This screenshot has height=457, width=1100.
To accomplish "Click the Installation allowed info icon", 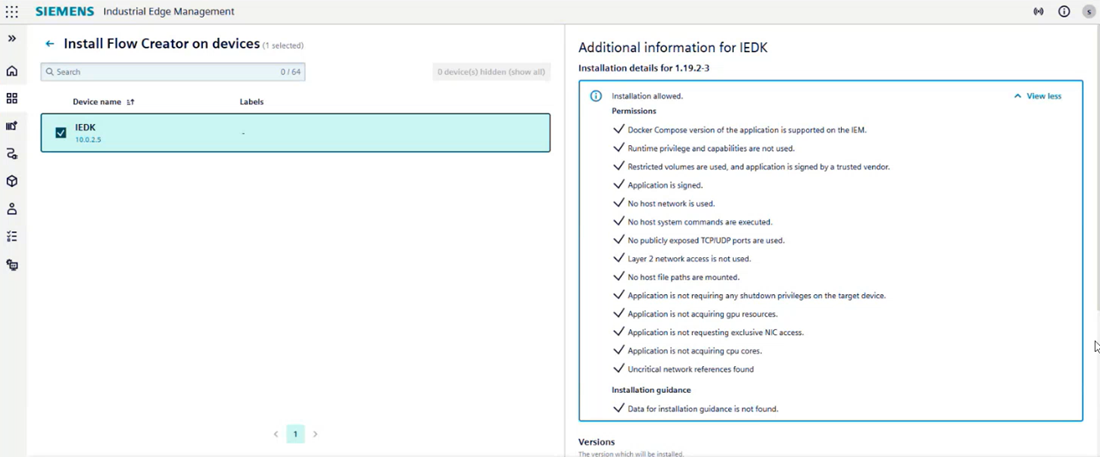I will pyautogui.click(x=596, y=96).
